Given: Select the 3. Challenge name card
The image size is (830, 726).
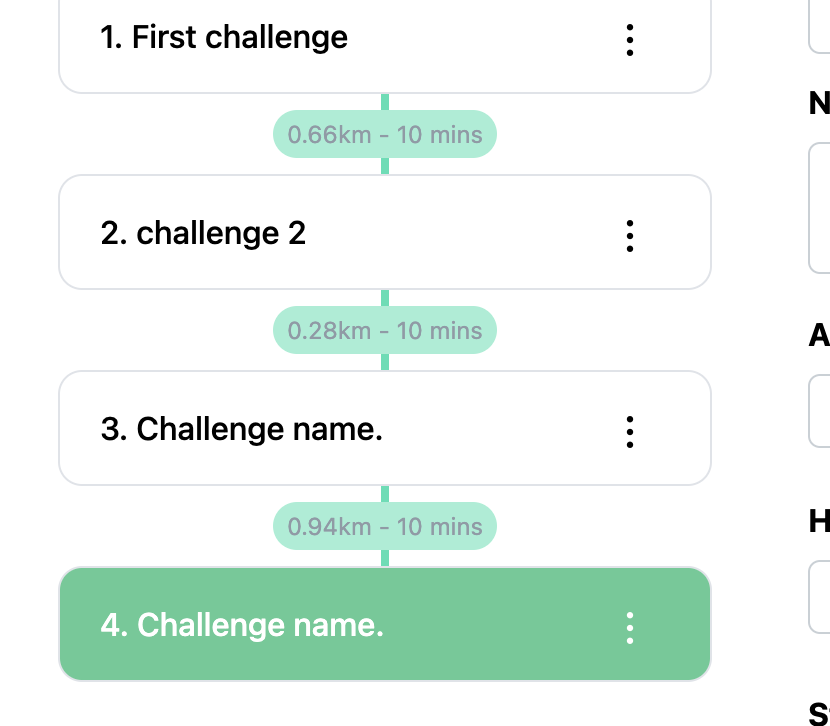Looking at the screenshot, I should (385, 428).
